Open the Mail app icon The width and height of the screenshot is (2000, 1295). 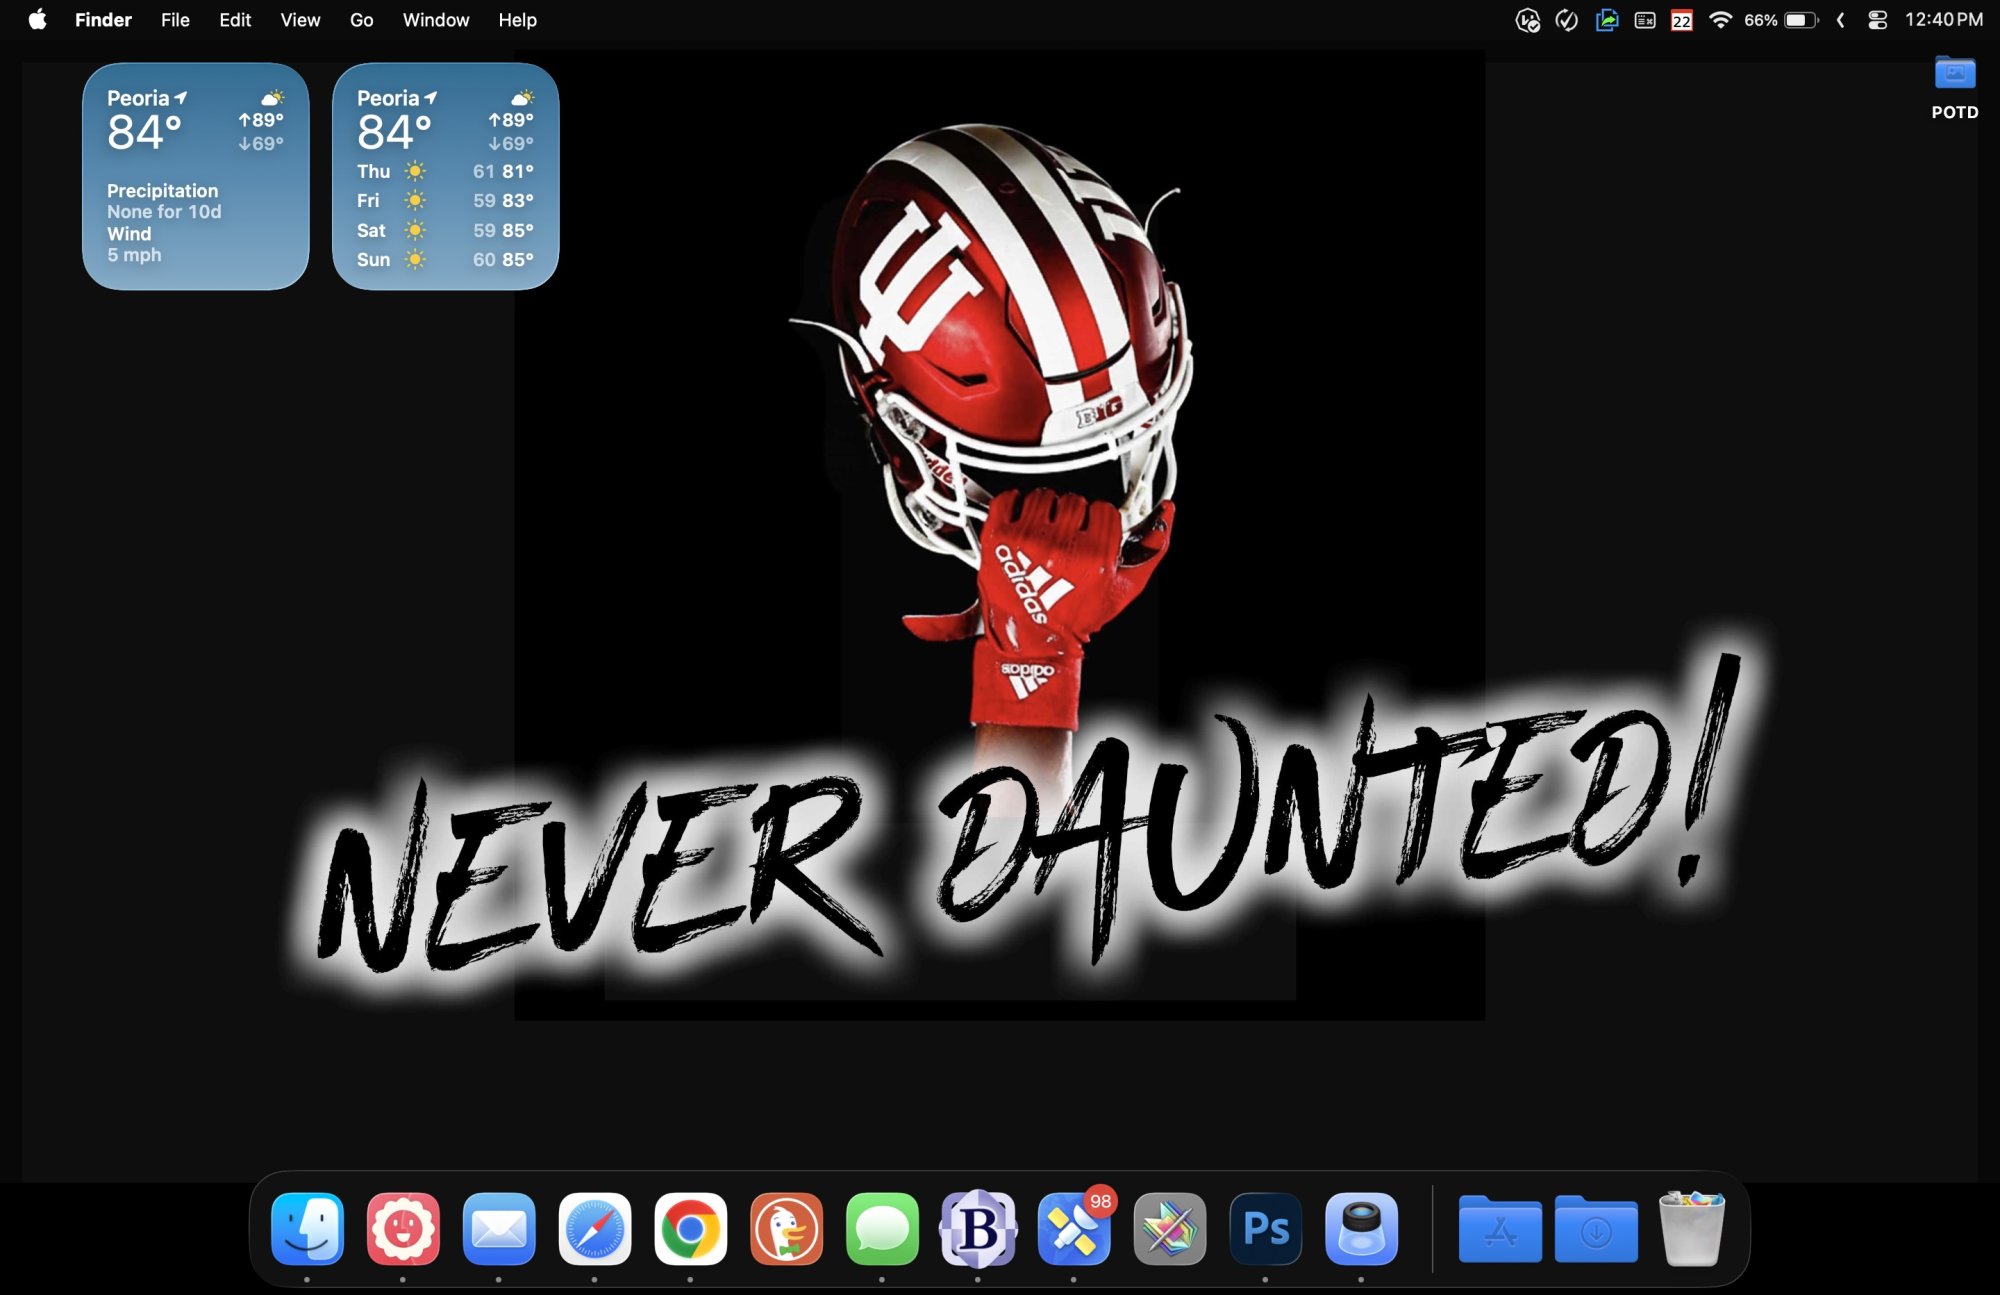499,1228
